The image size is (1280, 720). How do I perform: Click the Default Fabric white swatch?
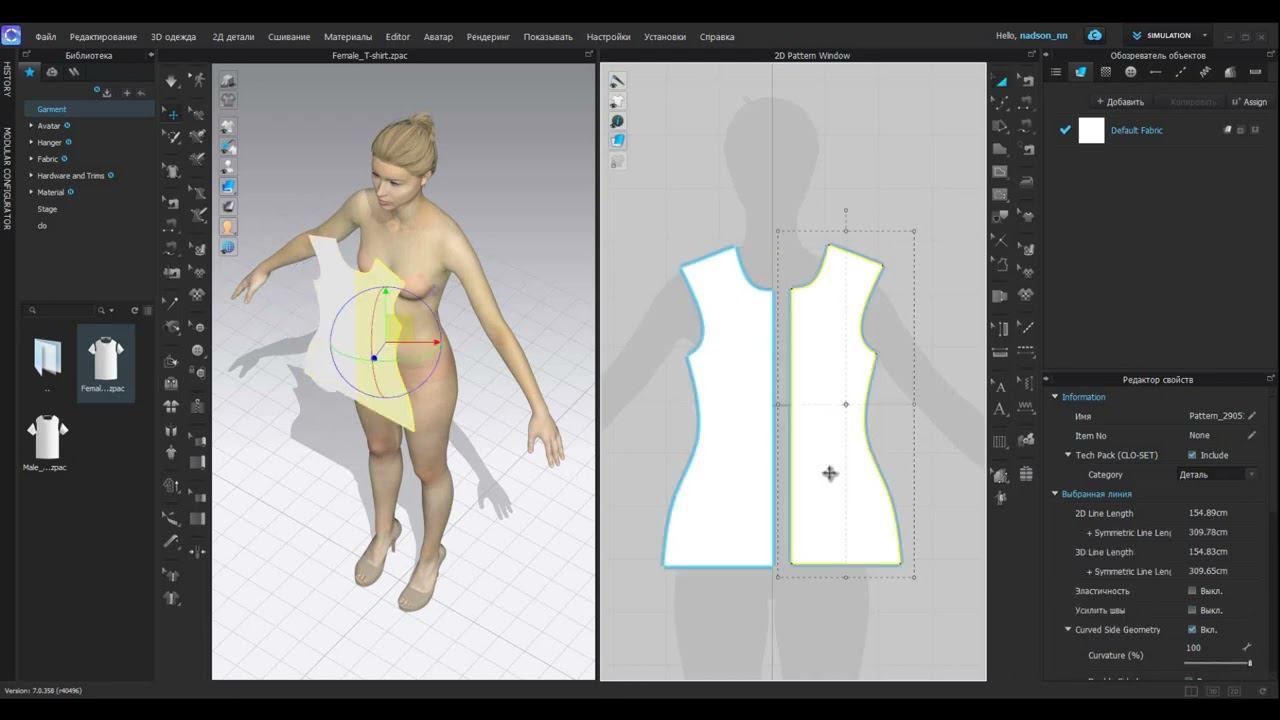1091,130
